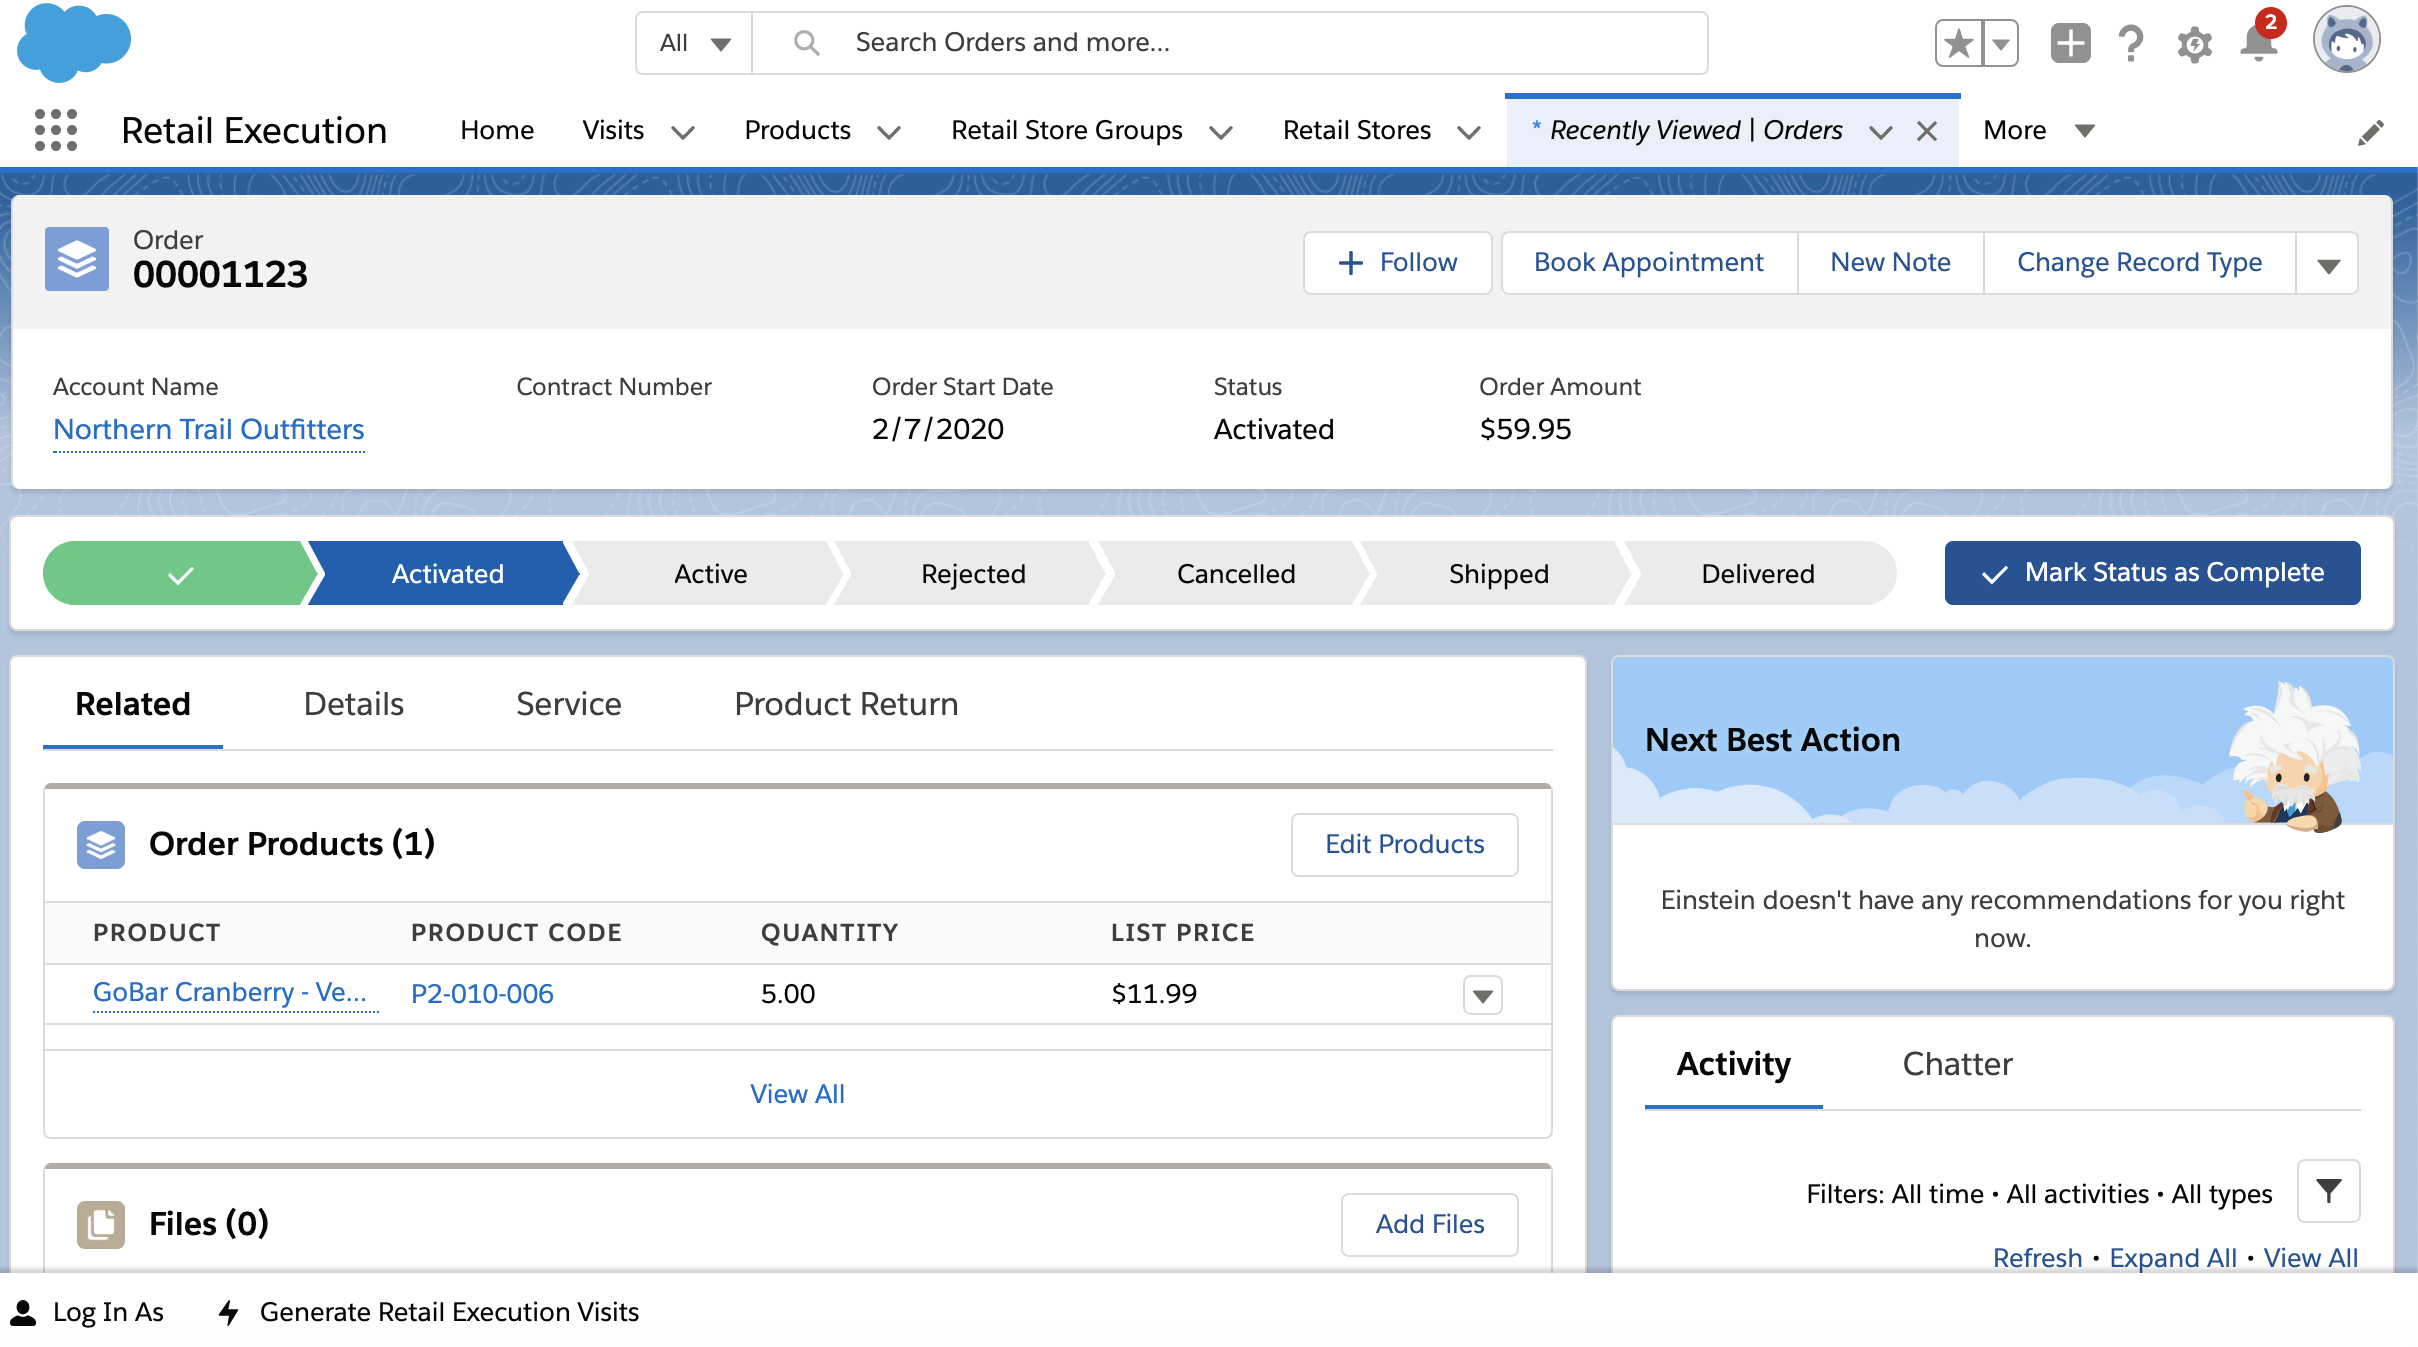Switch to the Chatter tab
Viewport: 2418px width, 1347px height.
click(1956, 1064)
